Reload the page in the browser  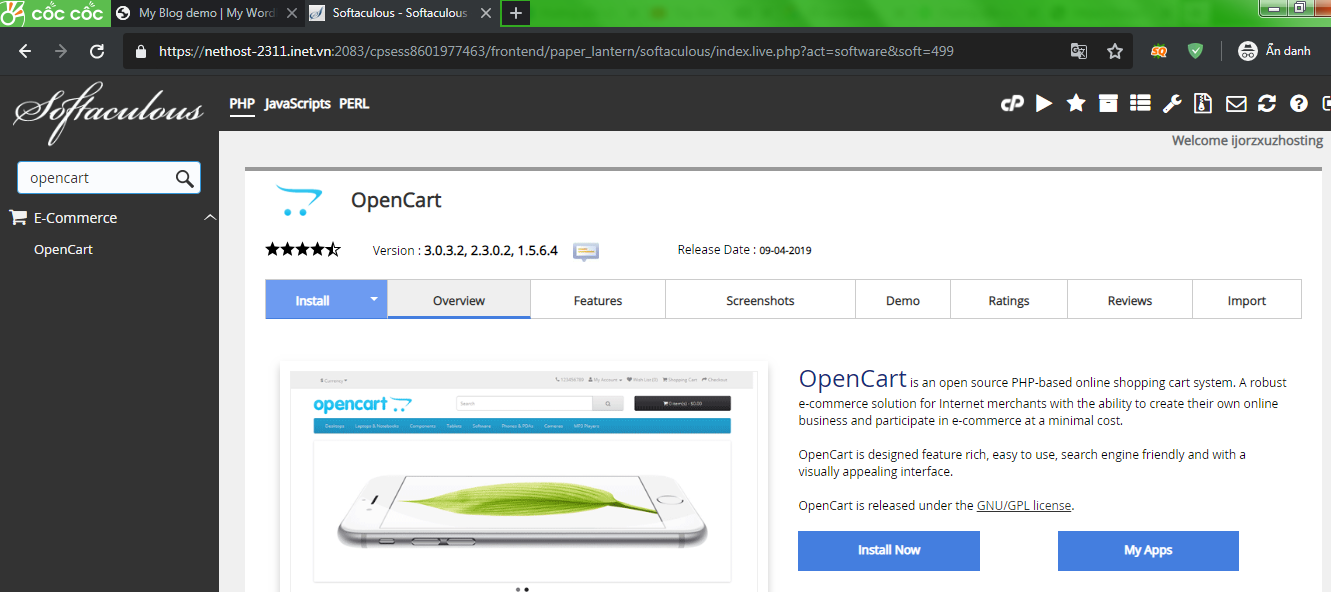point(97,51)
